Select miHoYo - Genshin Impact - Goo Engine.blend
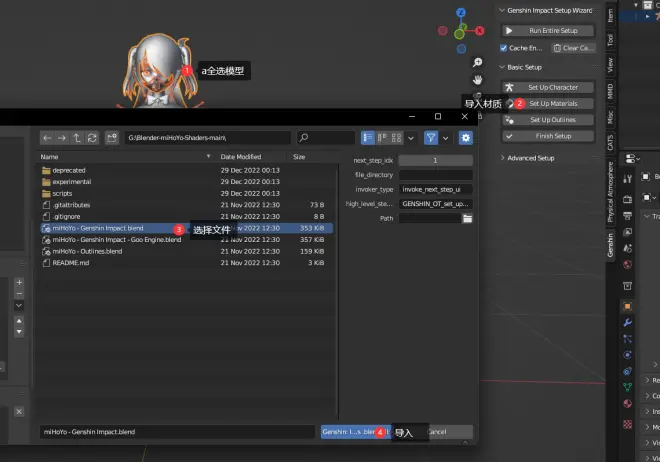 (186, 240)
